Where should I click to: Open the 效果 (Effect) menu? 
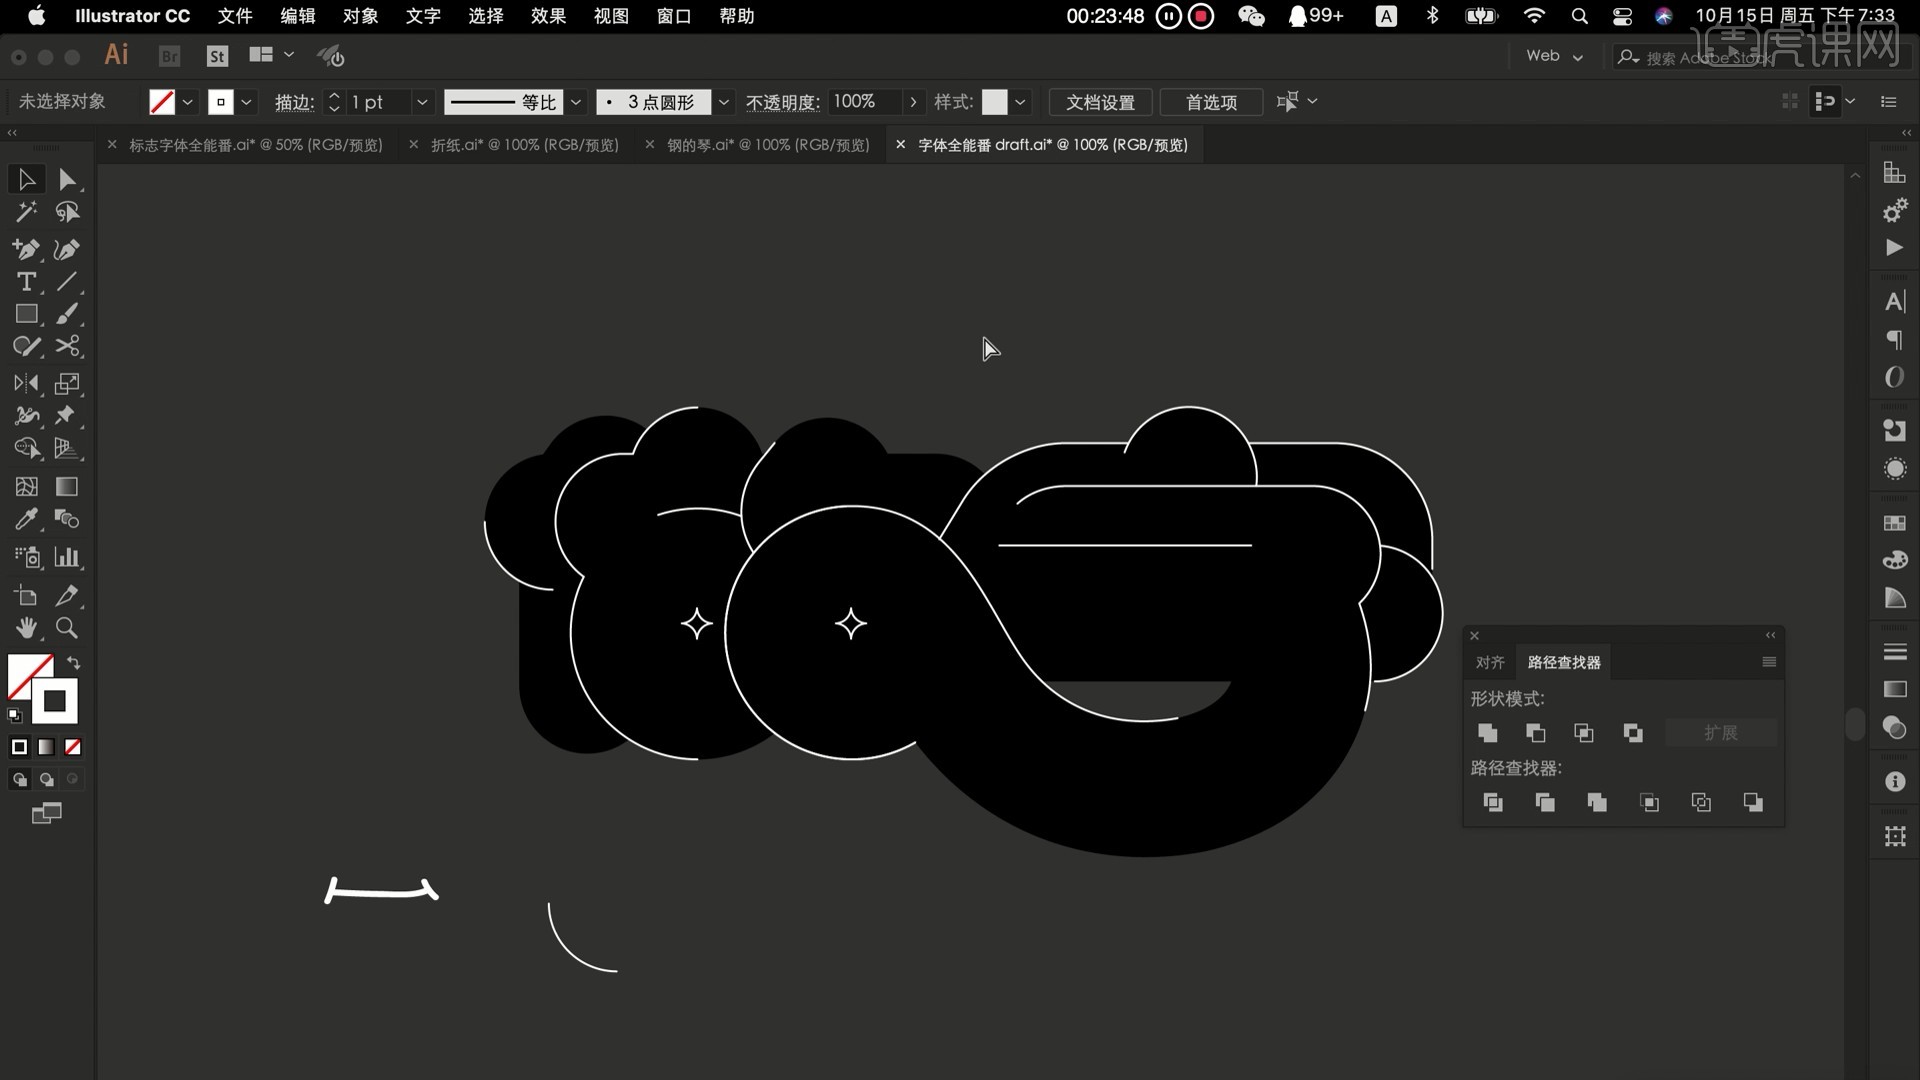click(x=546, y=16)
